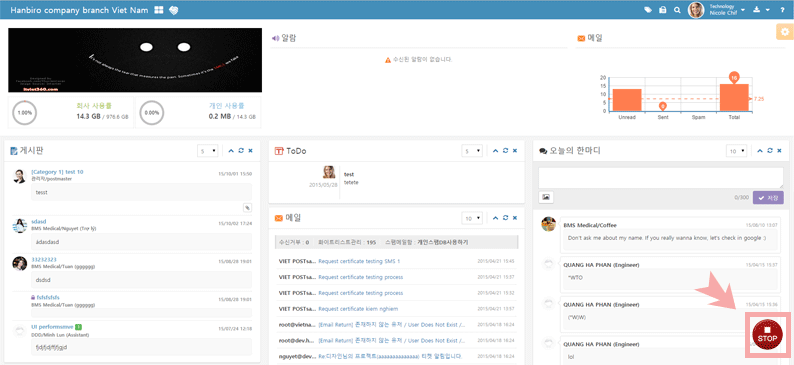Screen dimensions: 794x365
Task: Click the 게시판 panel title icon
Action: 14,151
